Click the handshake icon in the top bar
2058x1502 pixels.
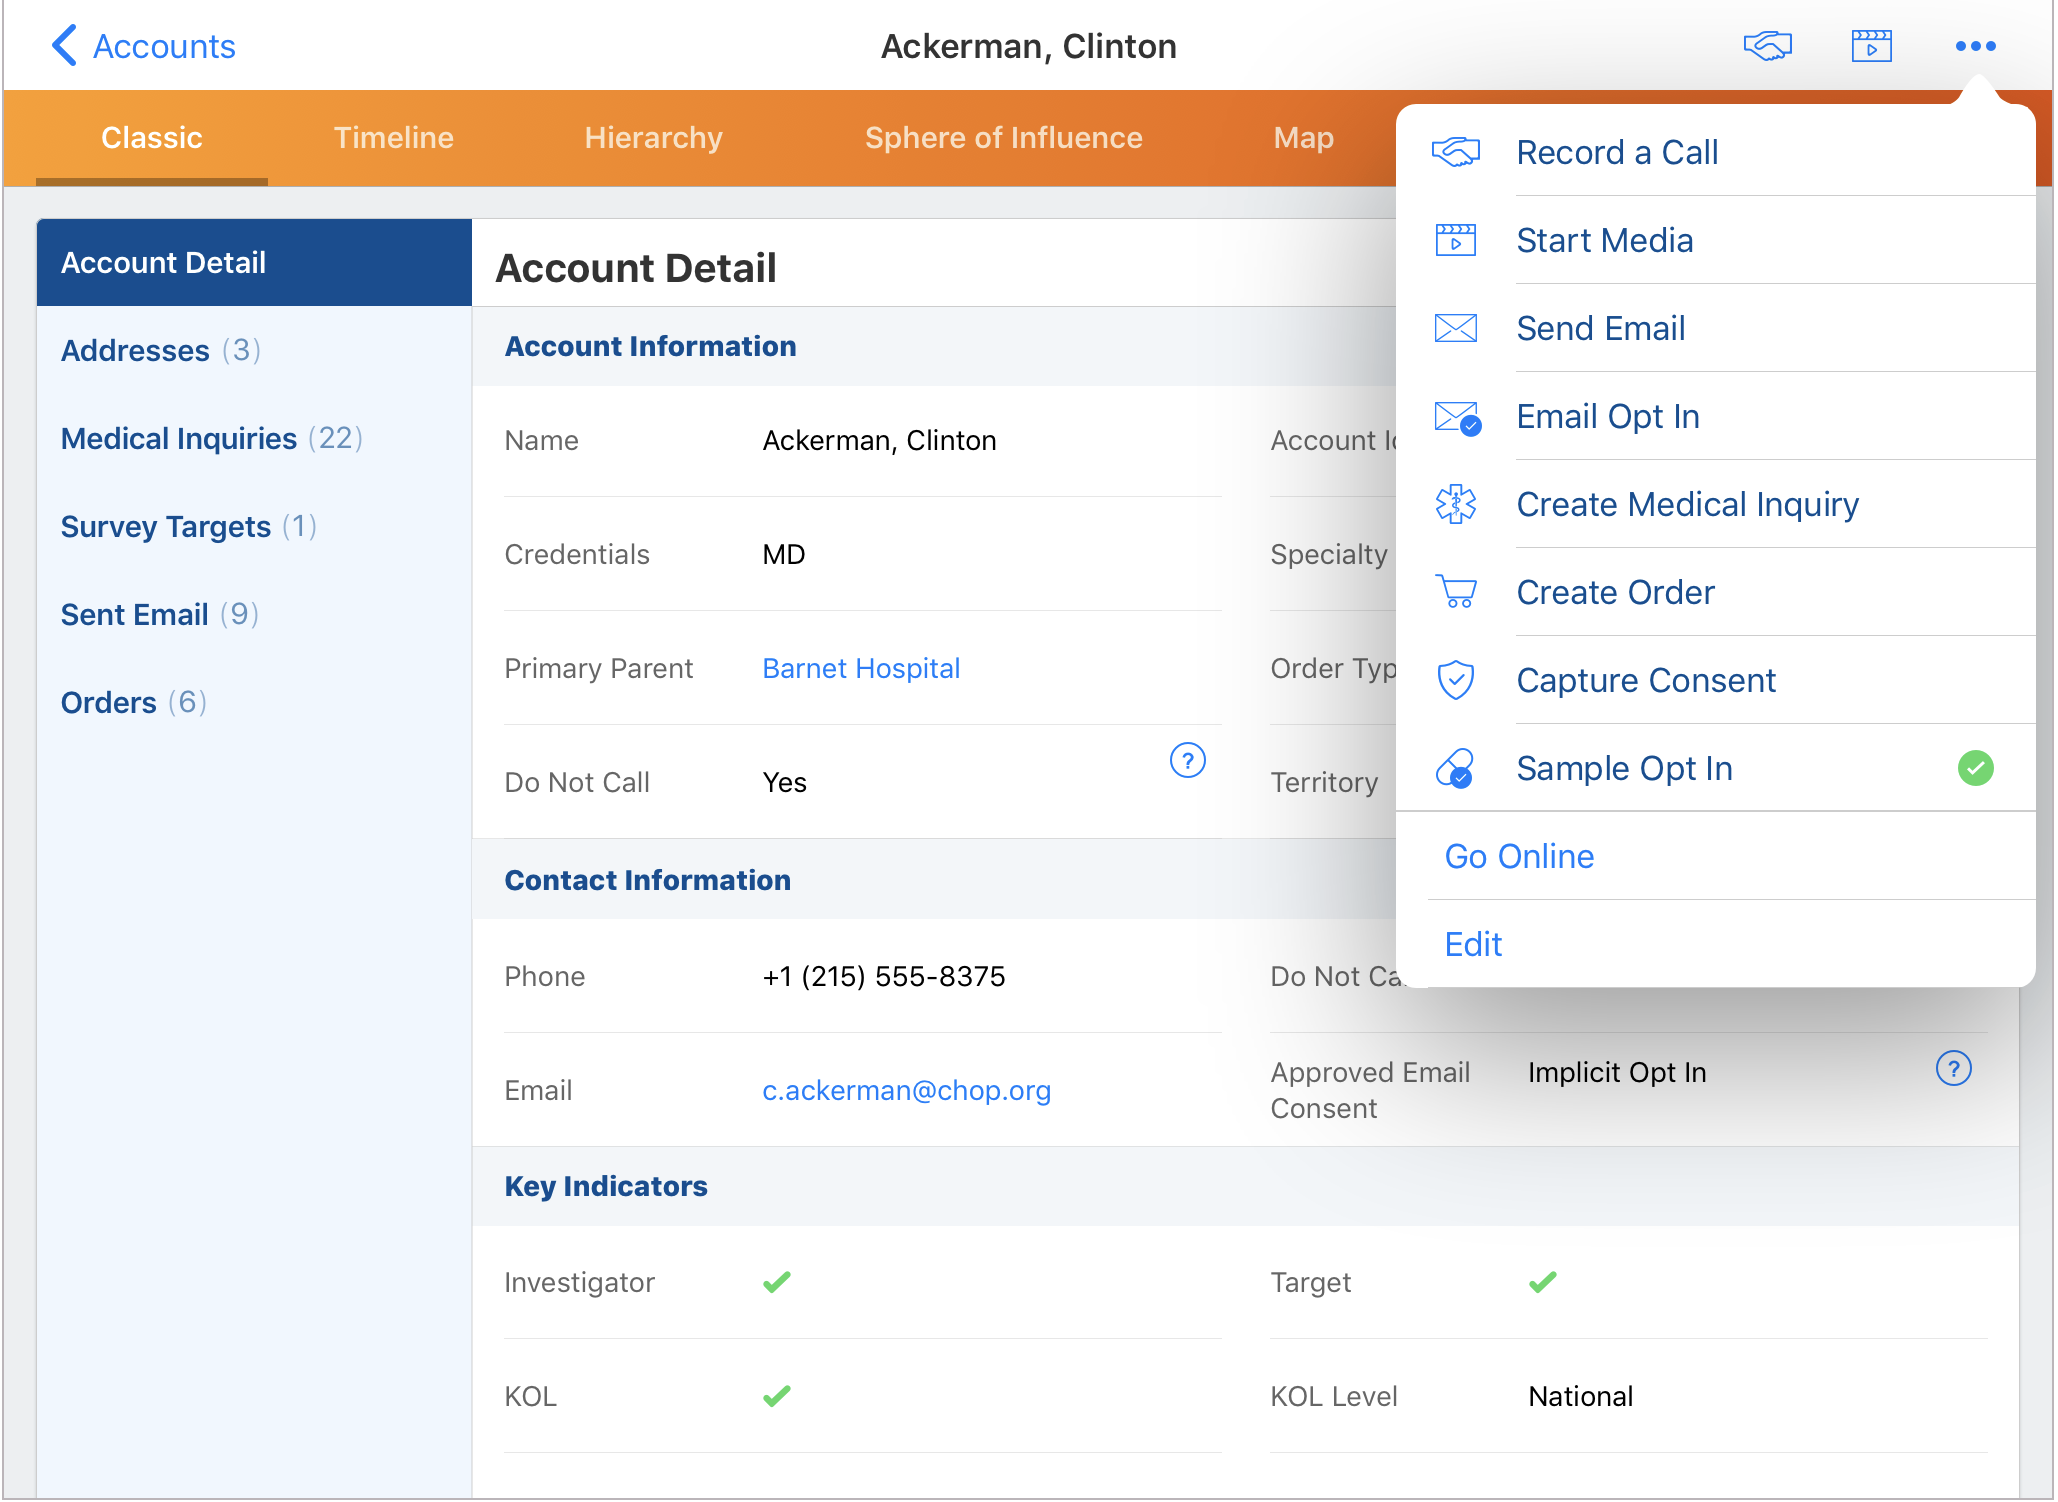click(1767, 46)
